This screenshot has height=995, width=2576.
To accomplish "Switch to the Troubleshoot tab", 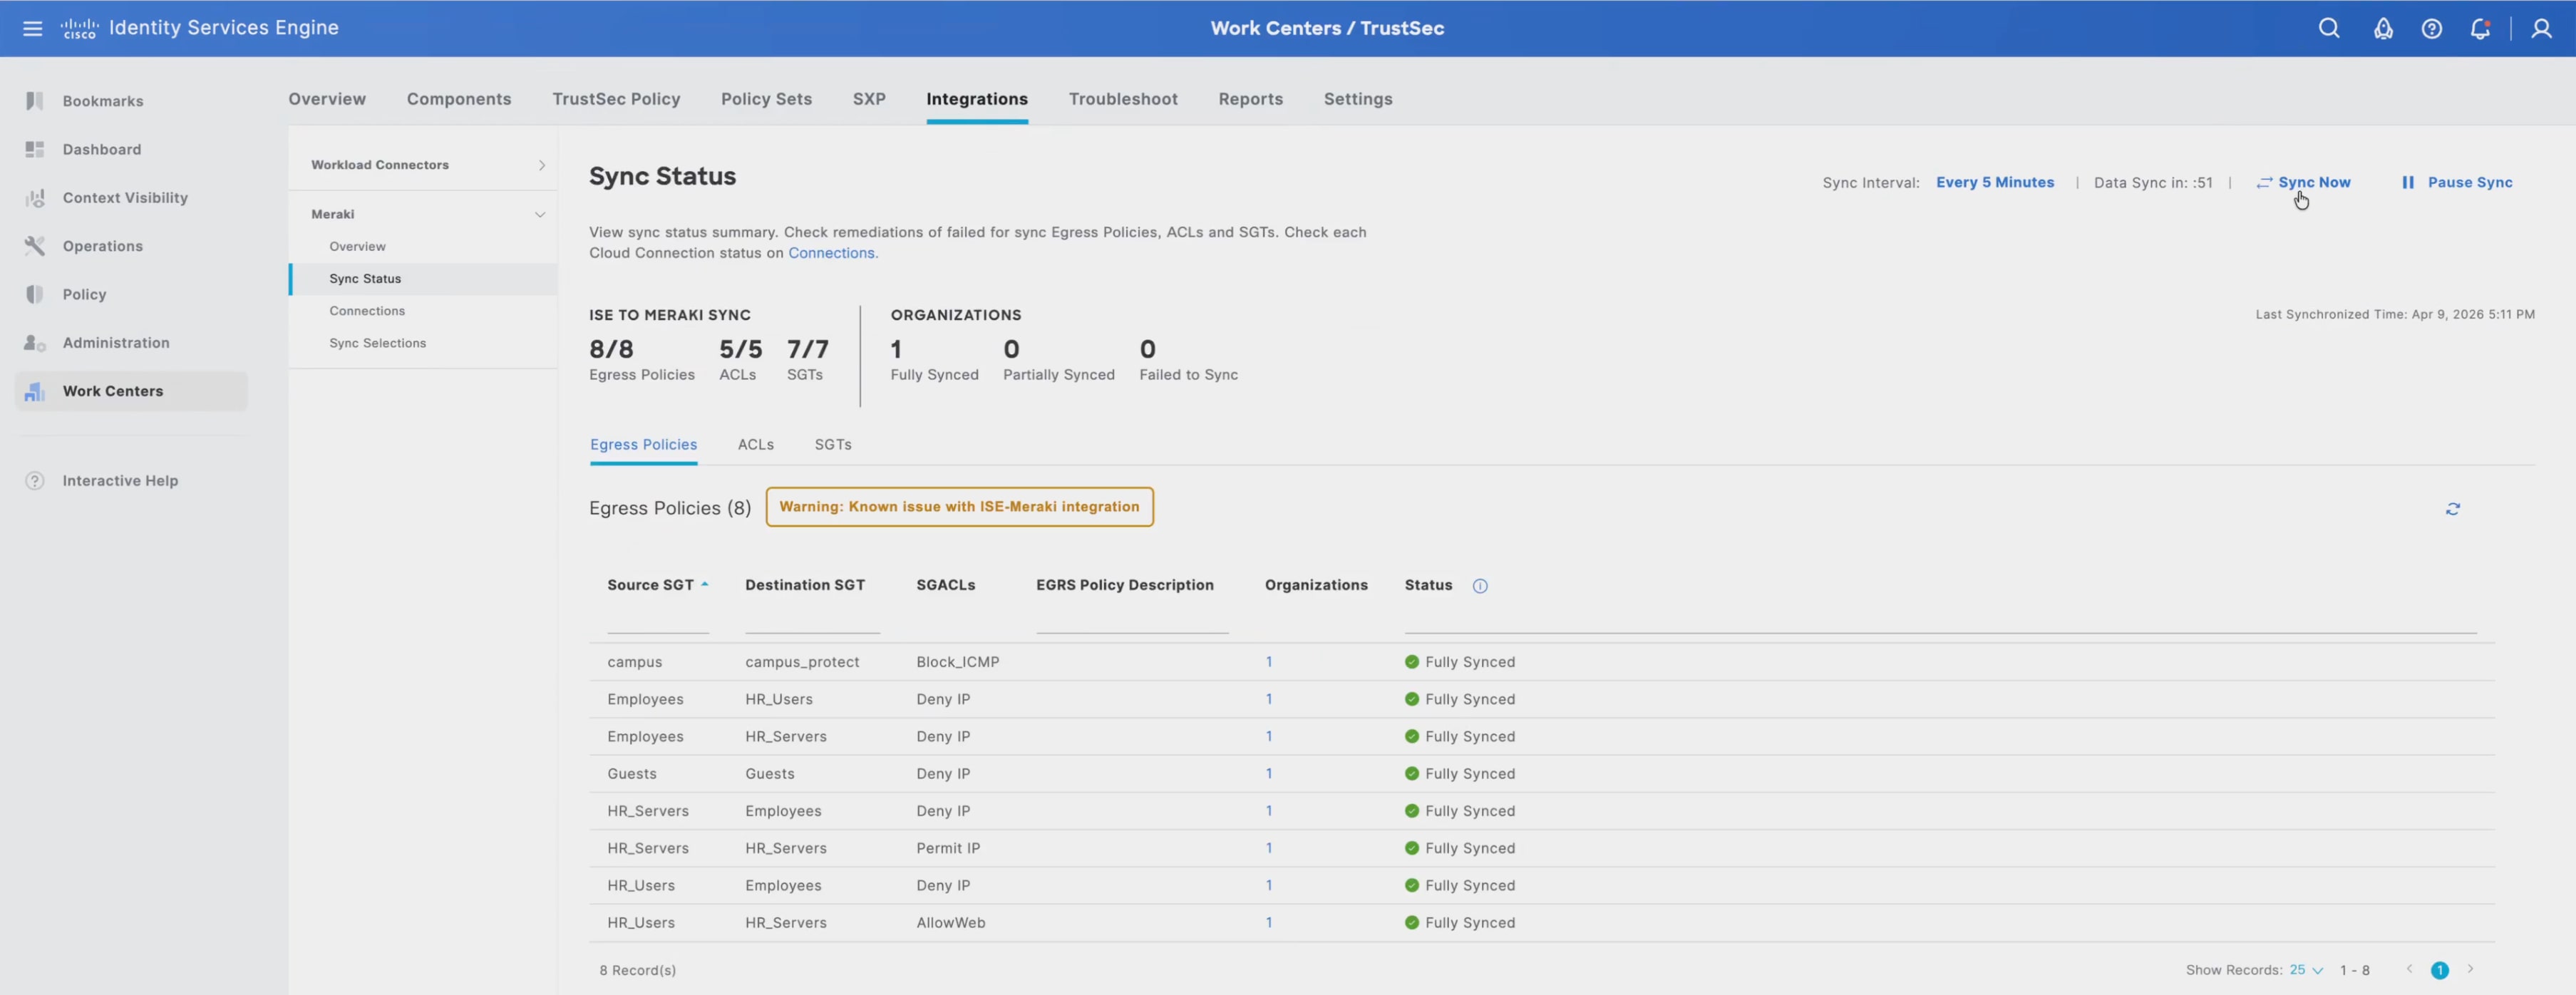I will [x=1122, y=99].
